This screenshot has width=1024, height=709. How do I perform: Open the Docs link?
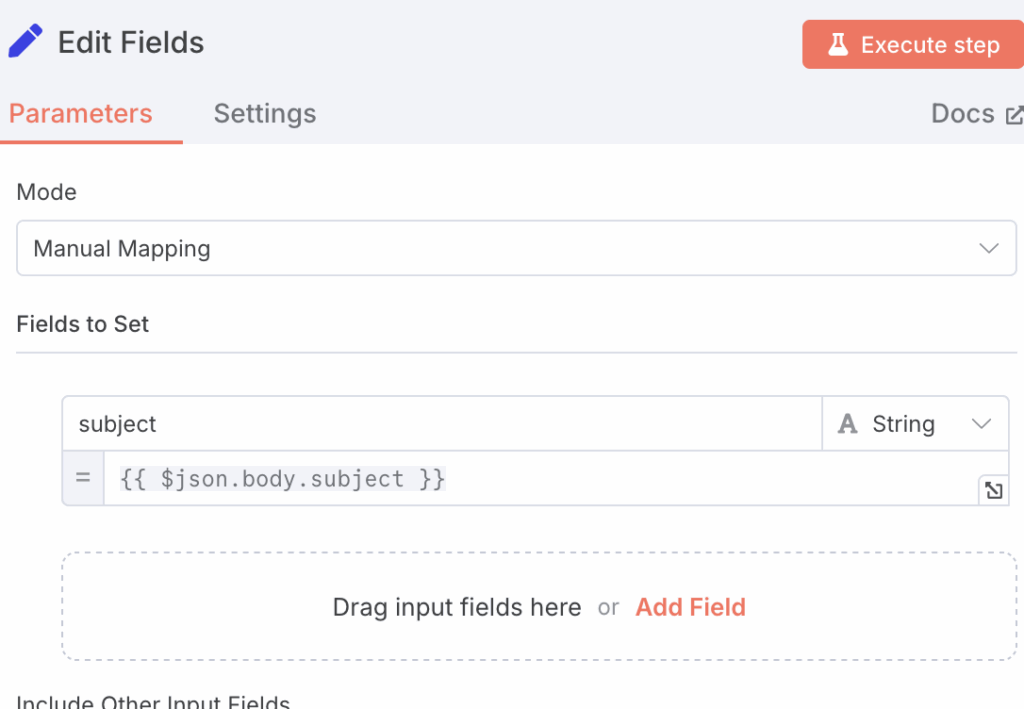[962, 114]
